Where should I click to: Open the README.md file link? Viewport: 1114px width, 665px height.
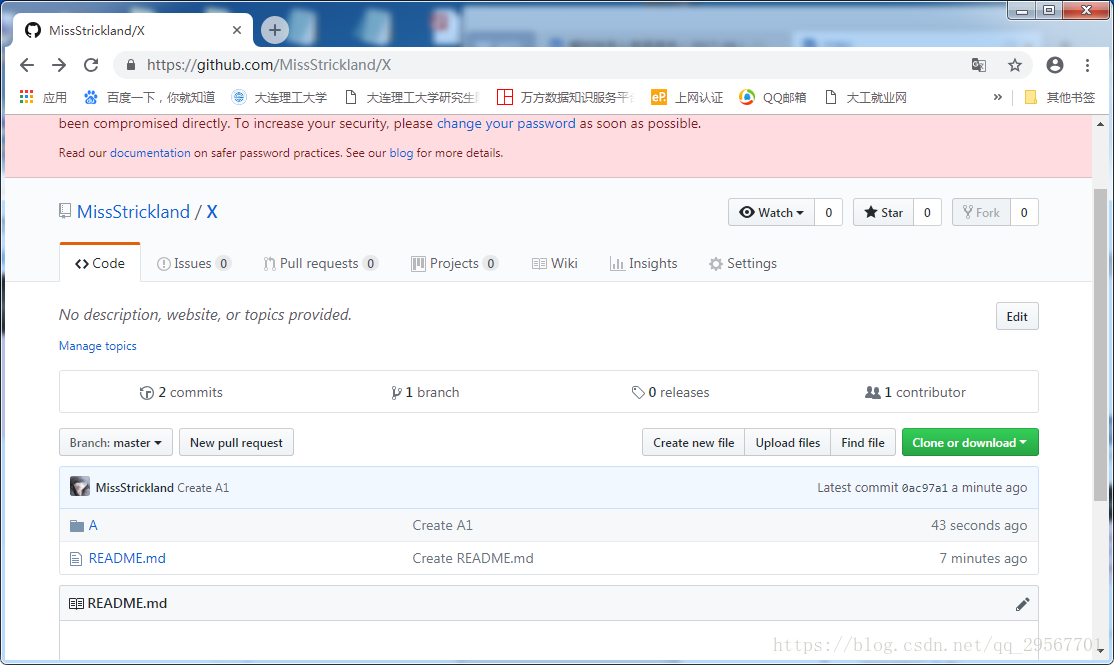coord(127,558)
